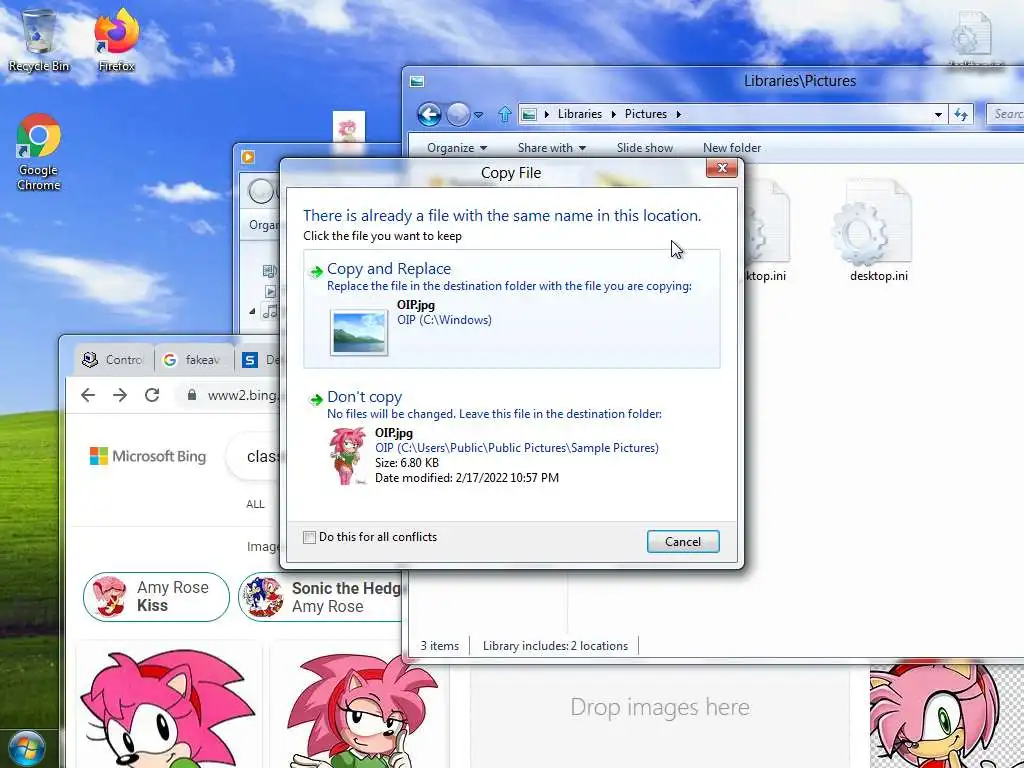Refresh the Explorer address bar
The height and width of the screenshot is (768, 1024).
(961, 114)
